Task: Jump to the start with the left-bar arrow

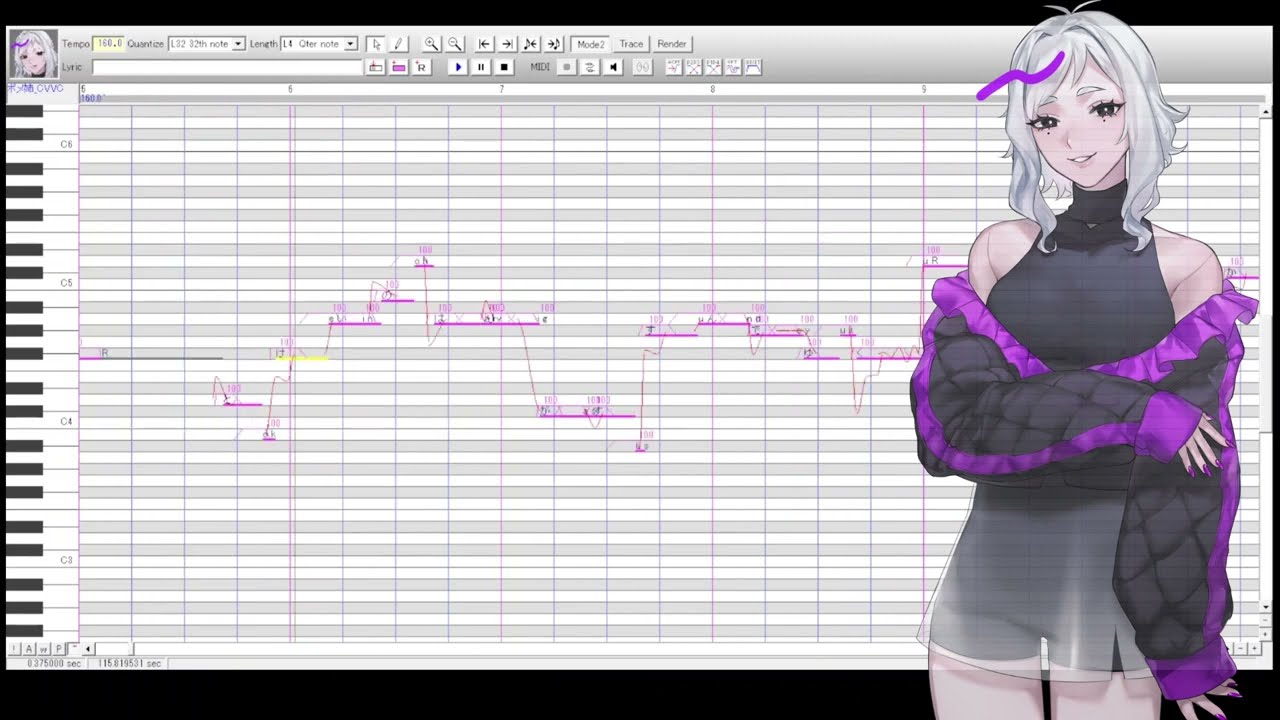Action: 484,44
